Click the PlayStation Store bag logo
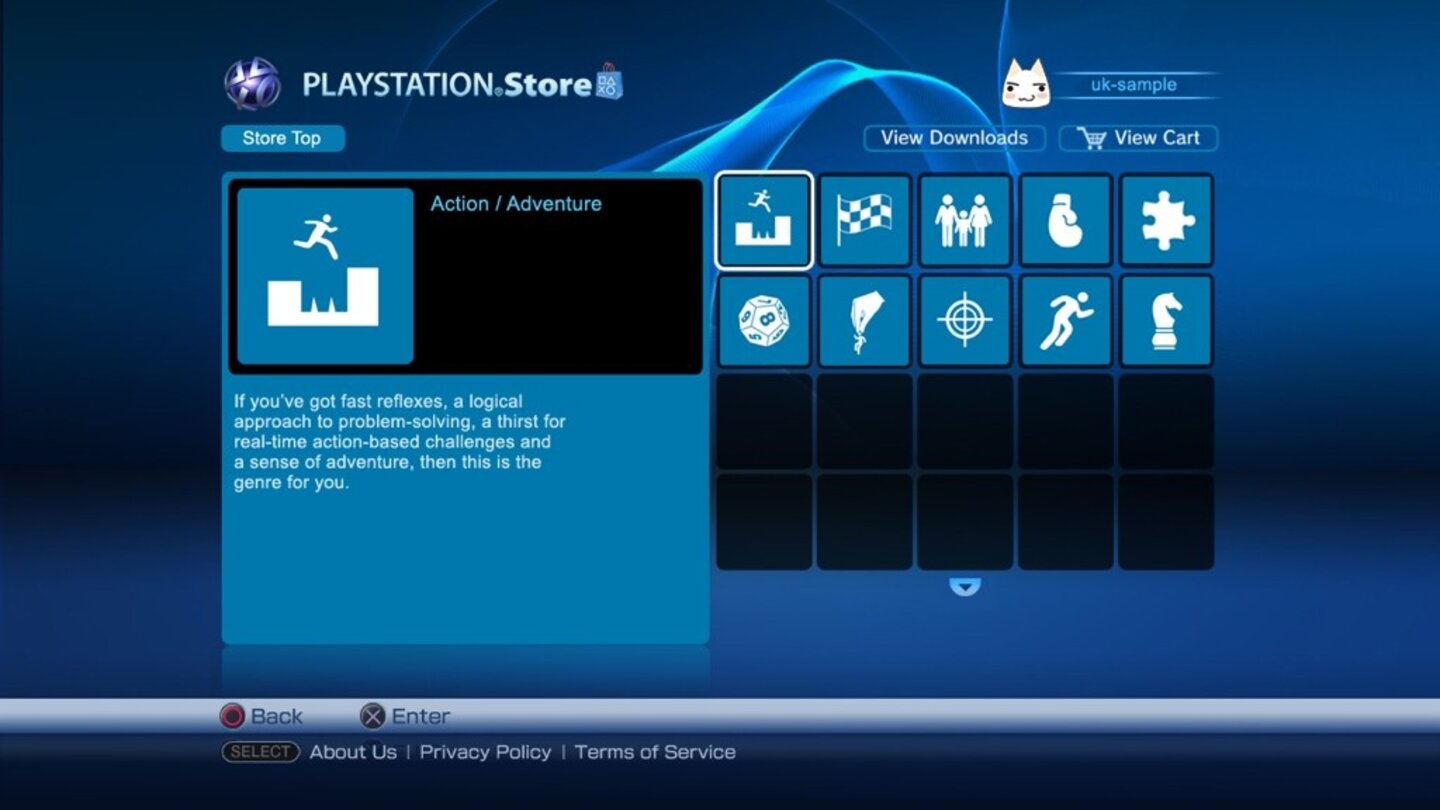This screenshot has width=1440, height=810. (607, 83)
